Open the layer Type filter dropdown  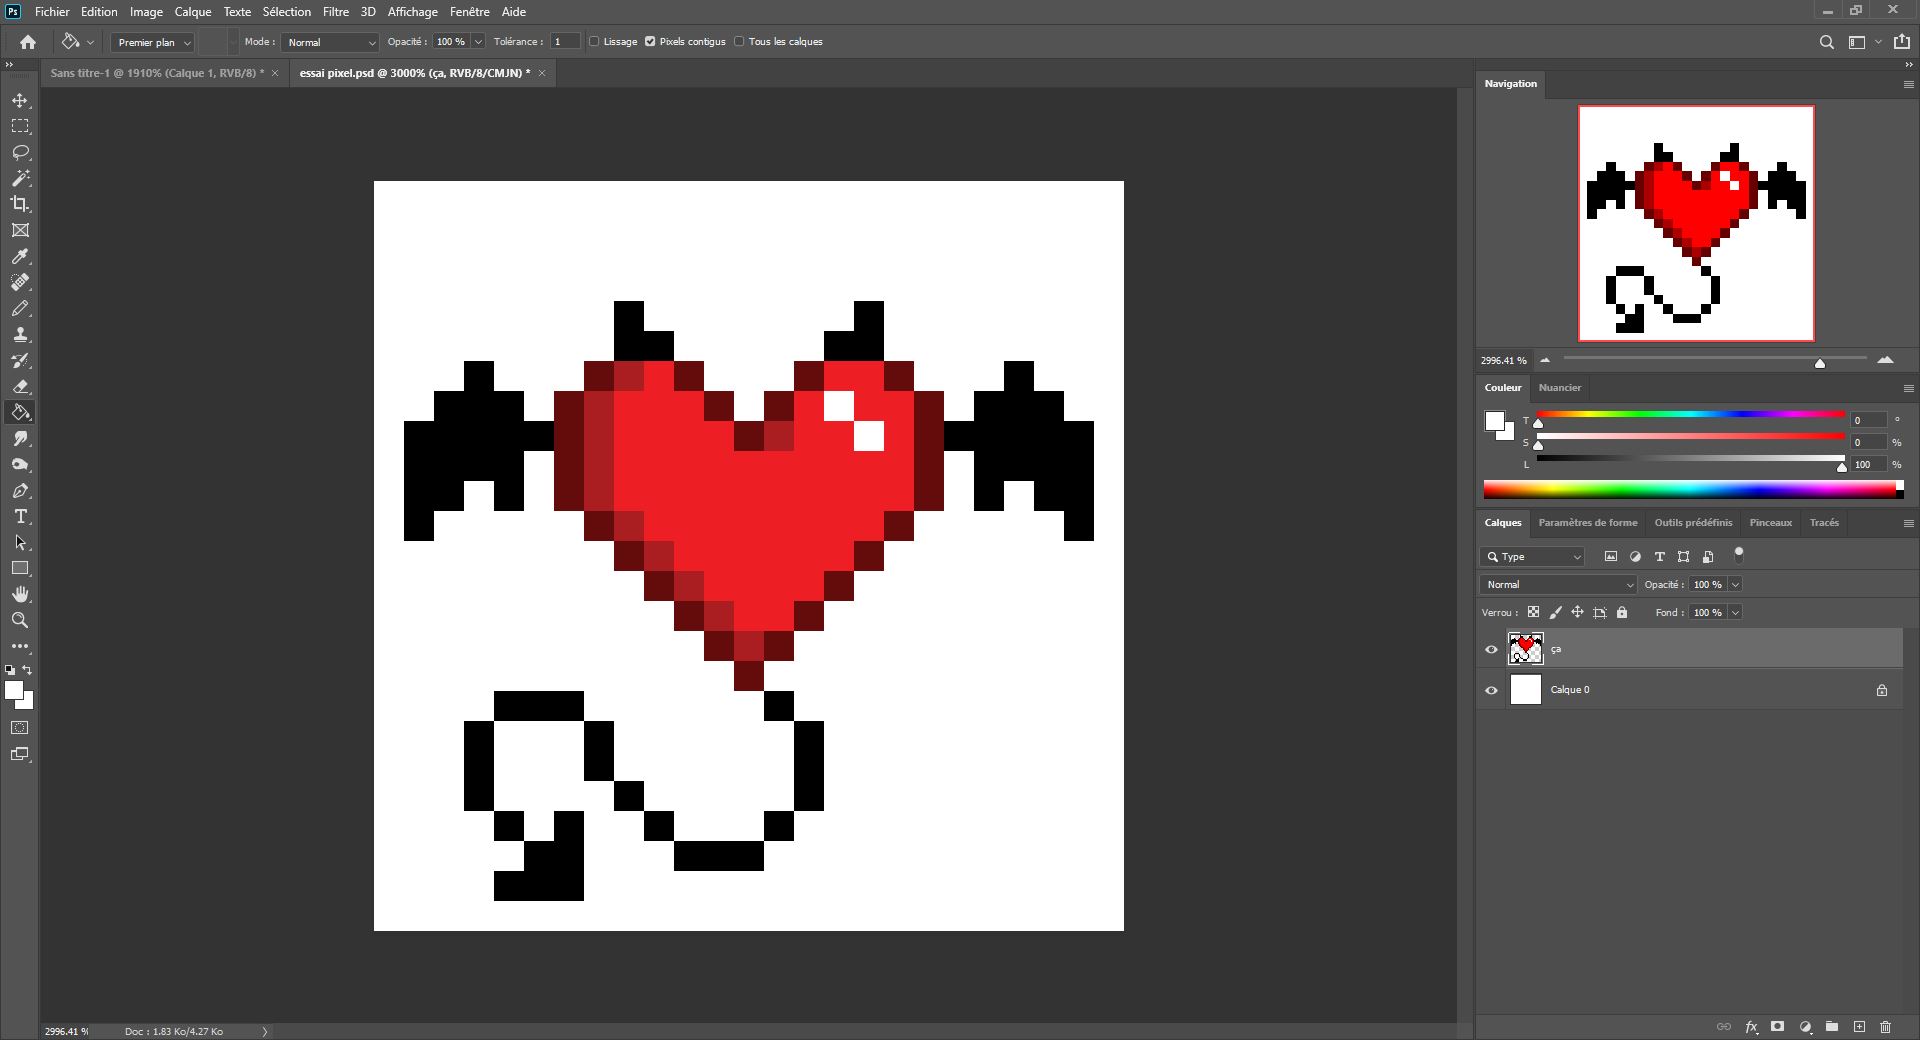[x=1533, y=557]
